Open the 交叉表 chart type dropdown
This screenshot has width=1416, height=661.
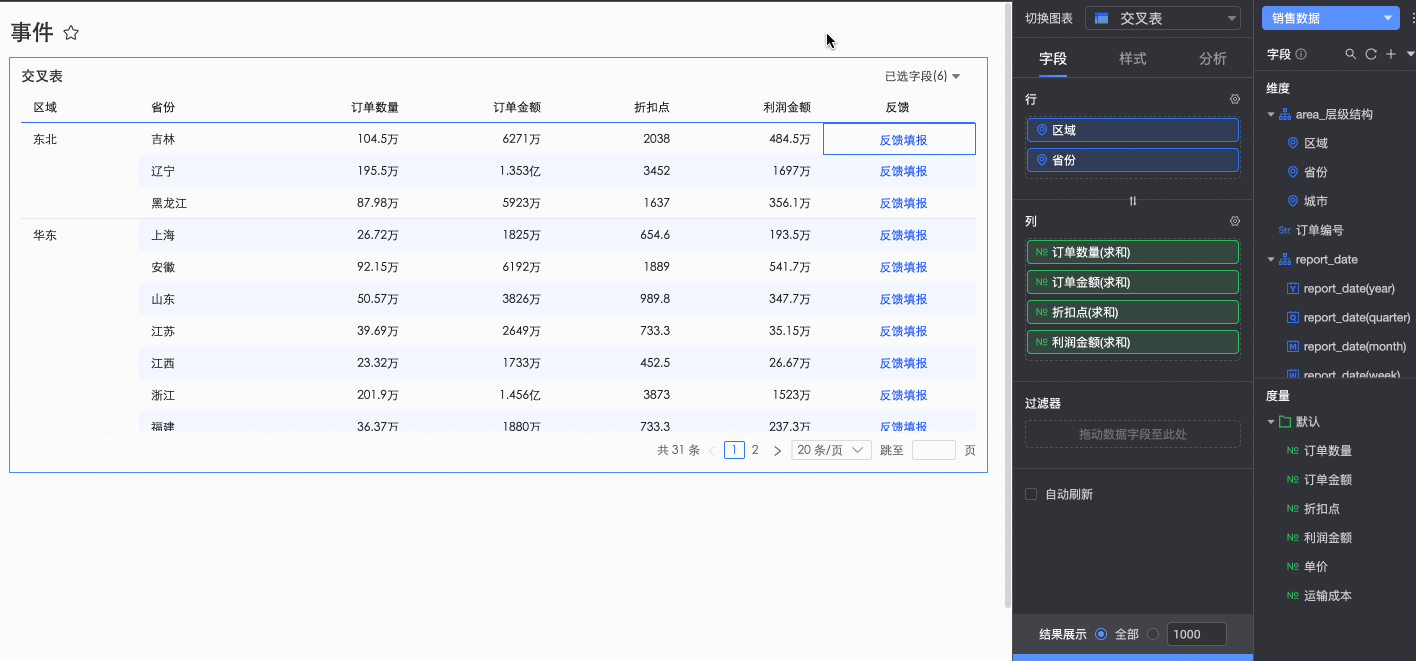[x=1163, y=18]
